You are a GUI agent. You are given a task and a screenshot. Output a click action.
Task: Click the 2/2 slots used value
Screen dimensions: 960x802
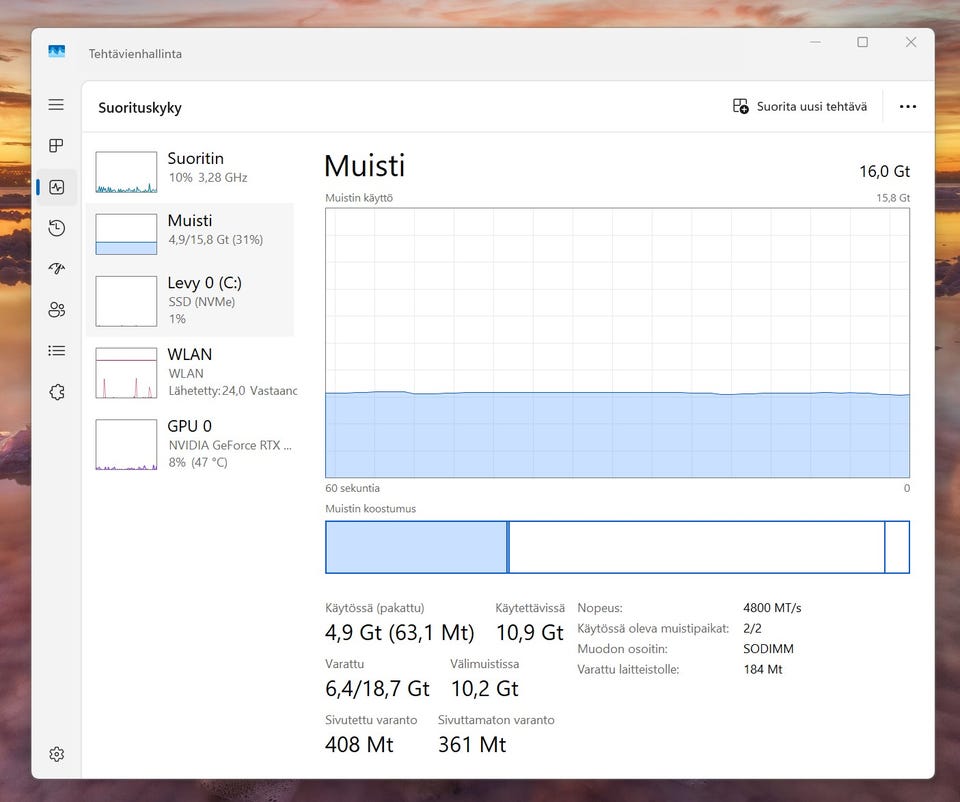pos(752,628)
